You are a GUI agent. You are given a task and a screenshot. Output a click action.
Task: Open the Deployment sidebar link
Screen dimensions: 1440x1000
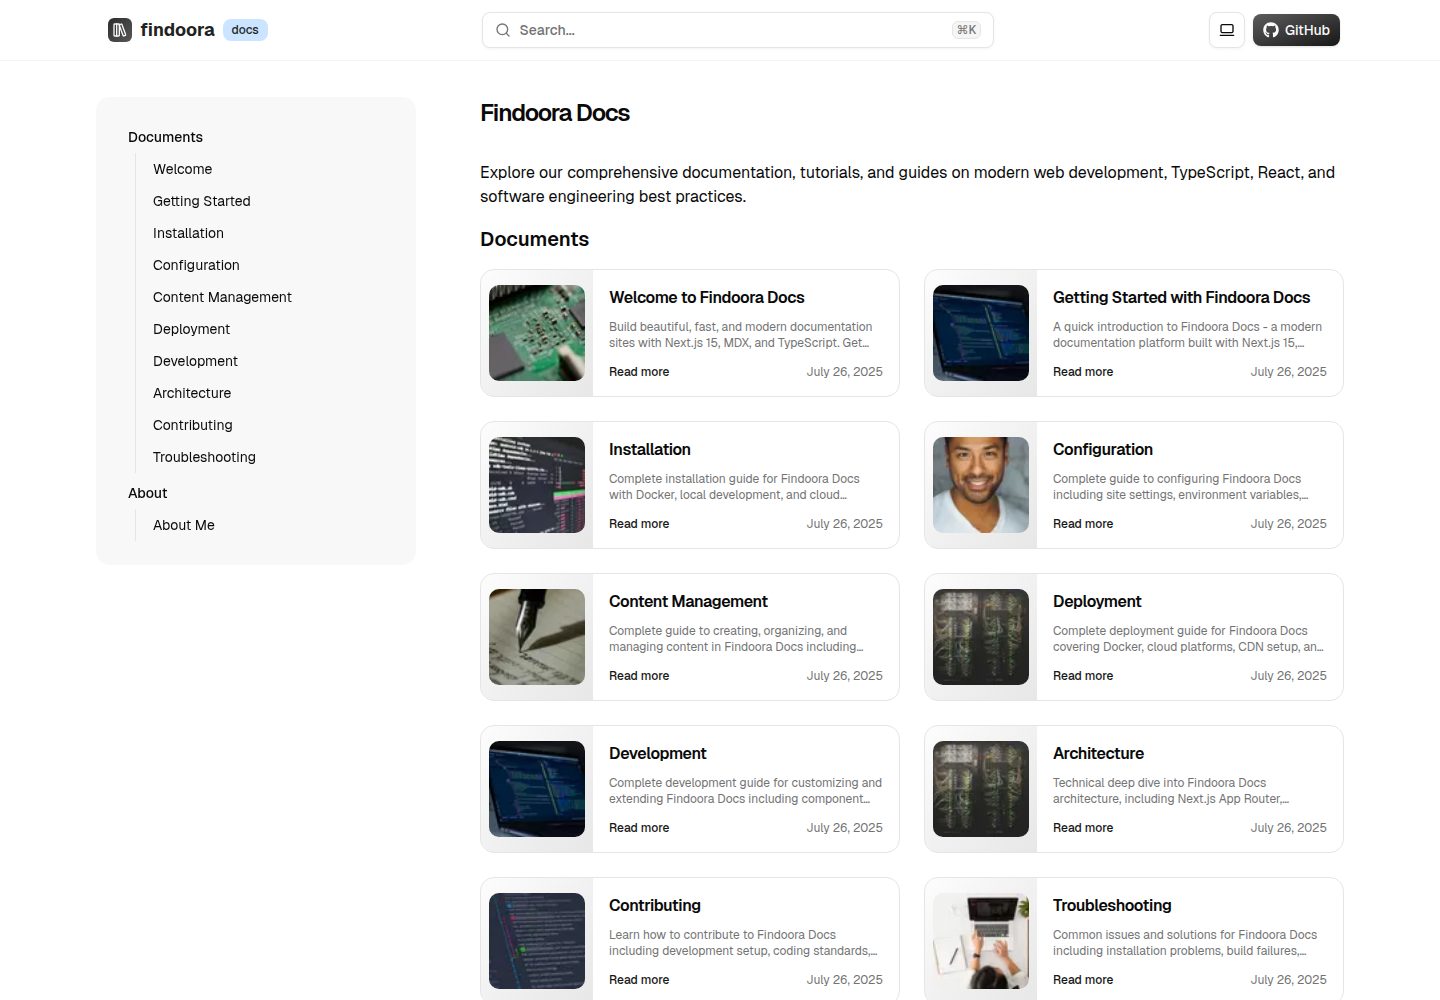coord(191,329)
